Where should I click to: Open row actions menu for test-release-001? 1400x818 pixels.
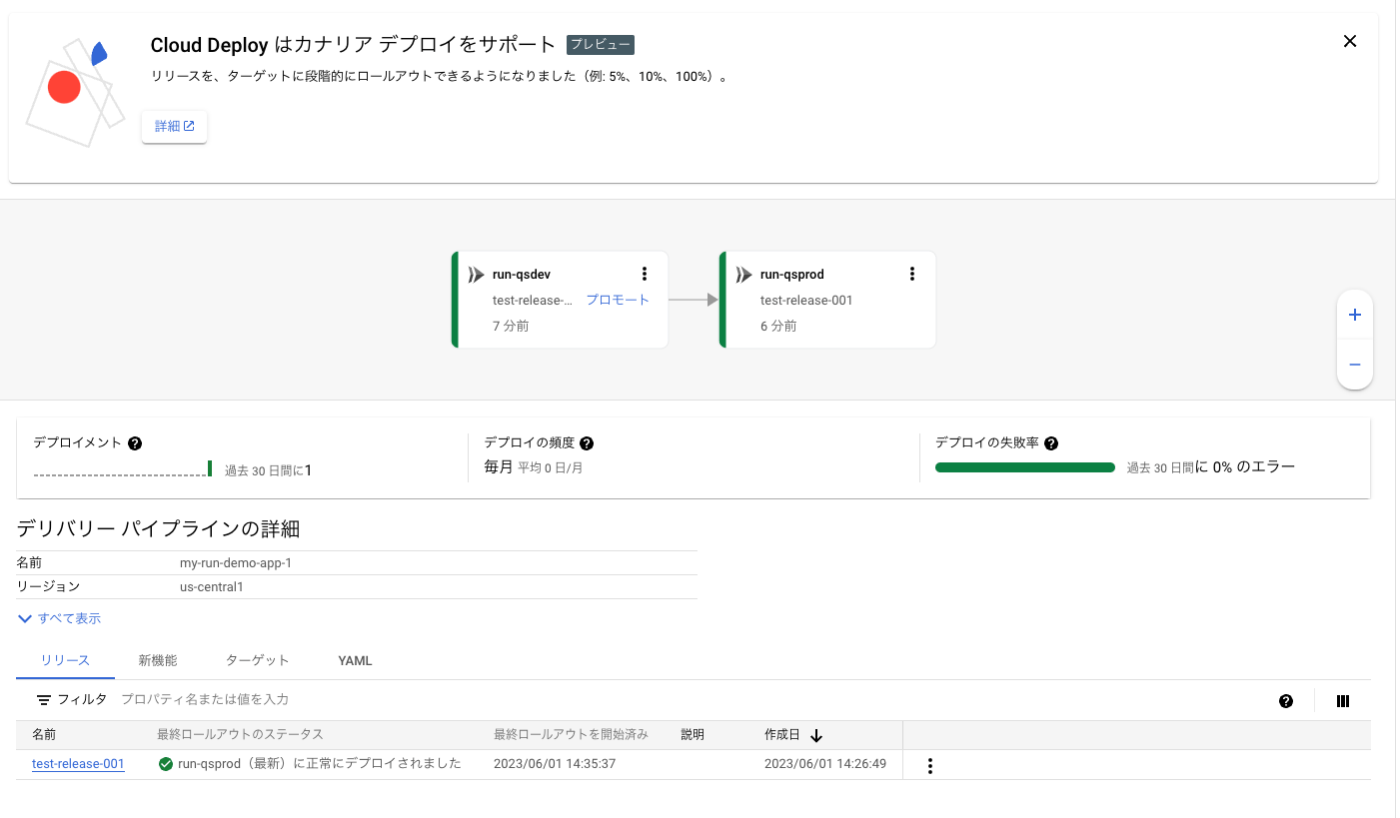[x=930, y=766]
